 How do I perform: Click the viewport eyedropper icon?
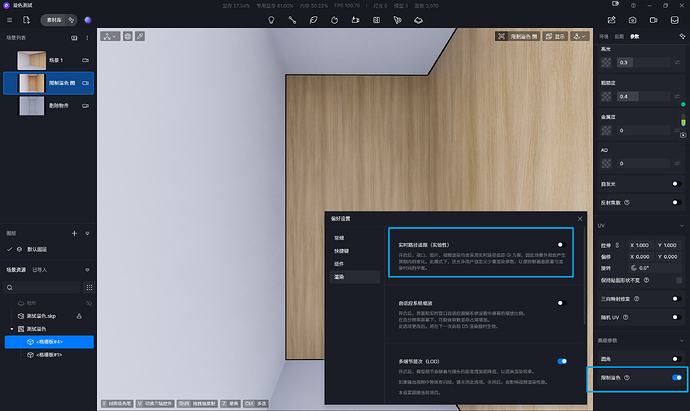tap(140, 36)
